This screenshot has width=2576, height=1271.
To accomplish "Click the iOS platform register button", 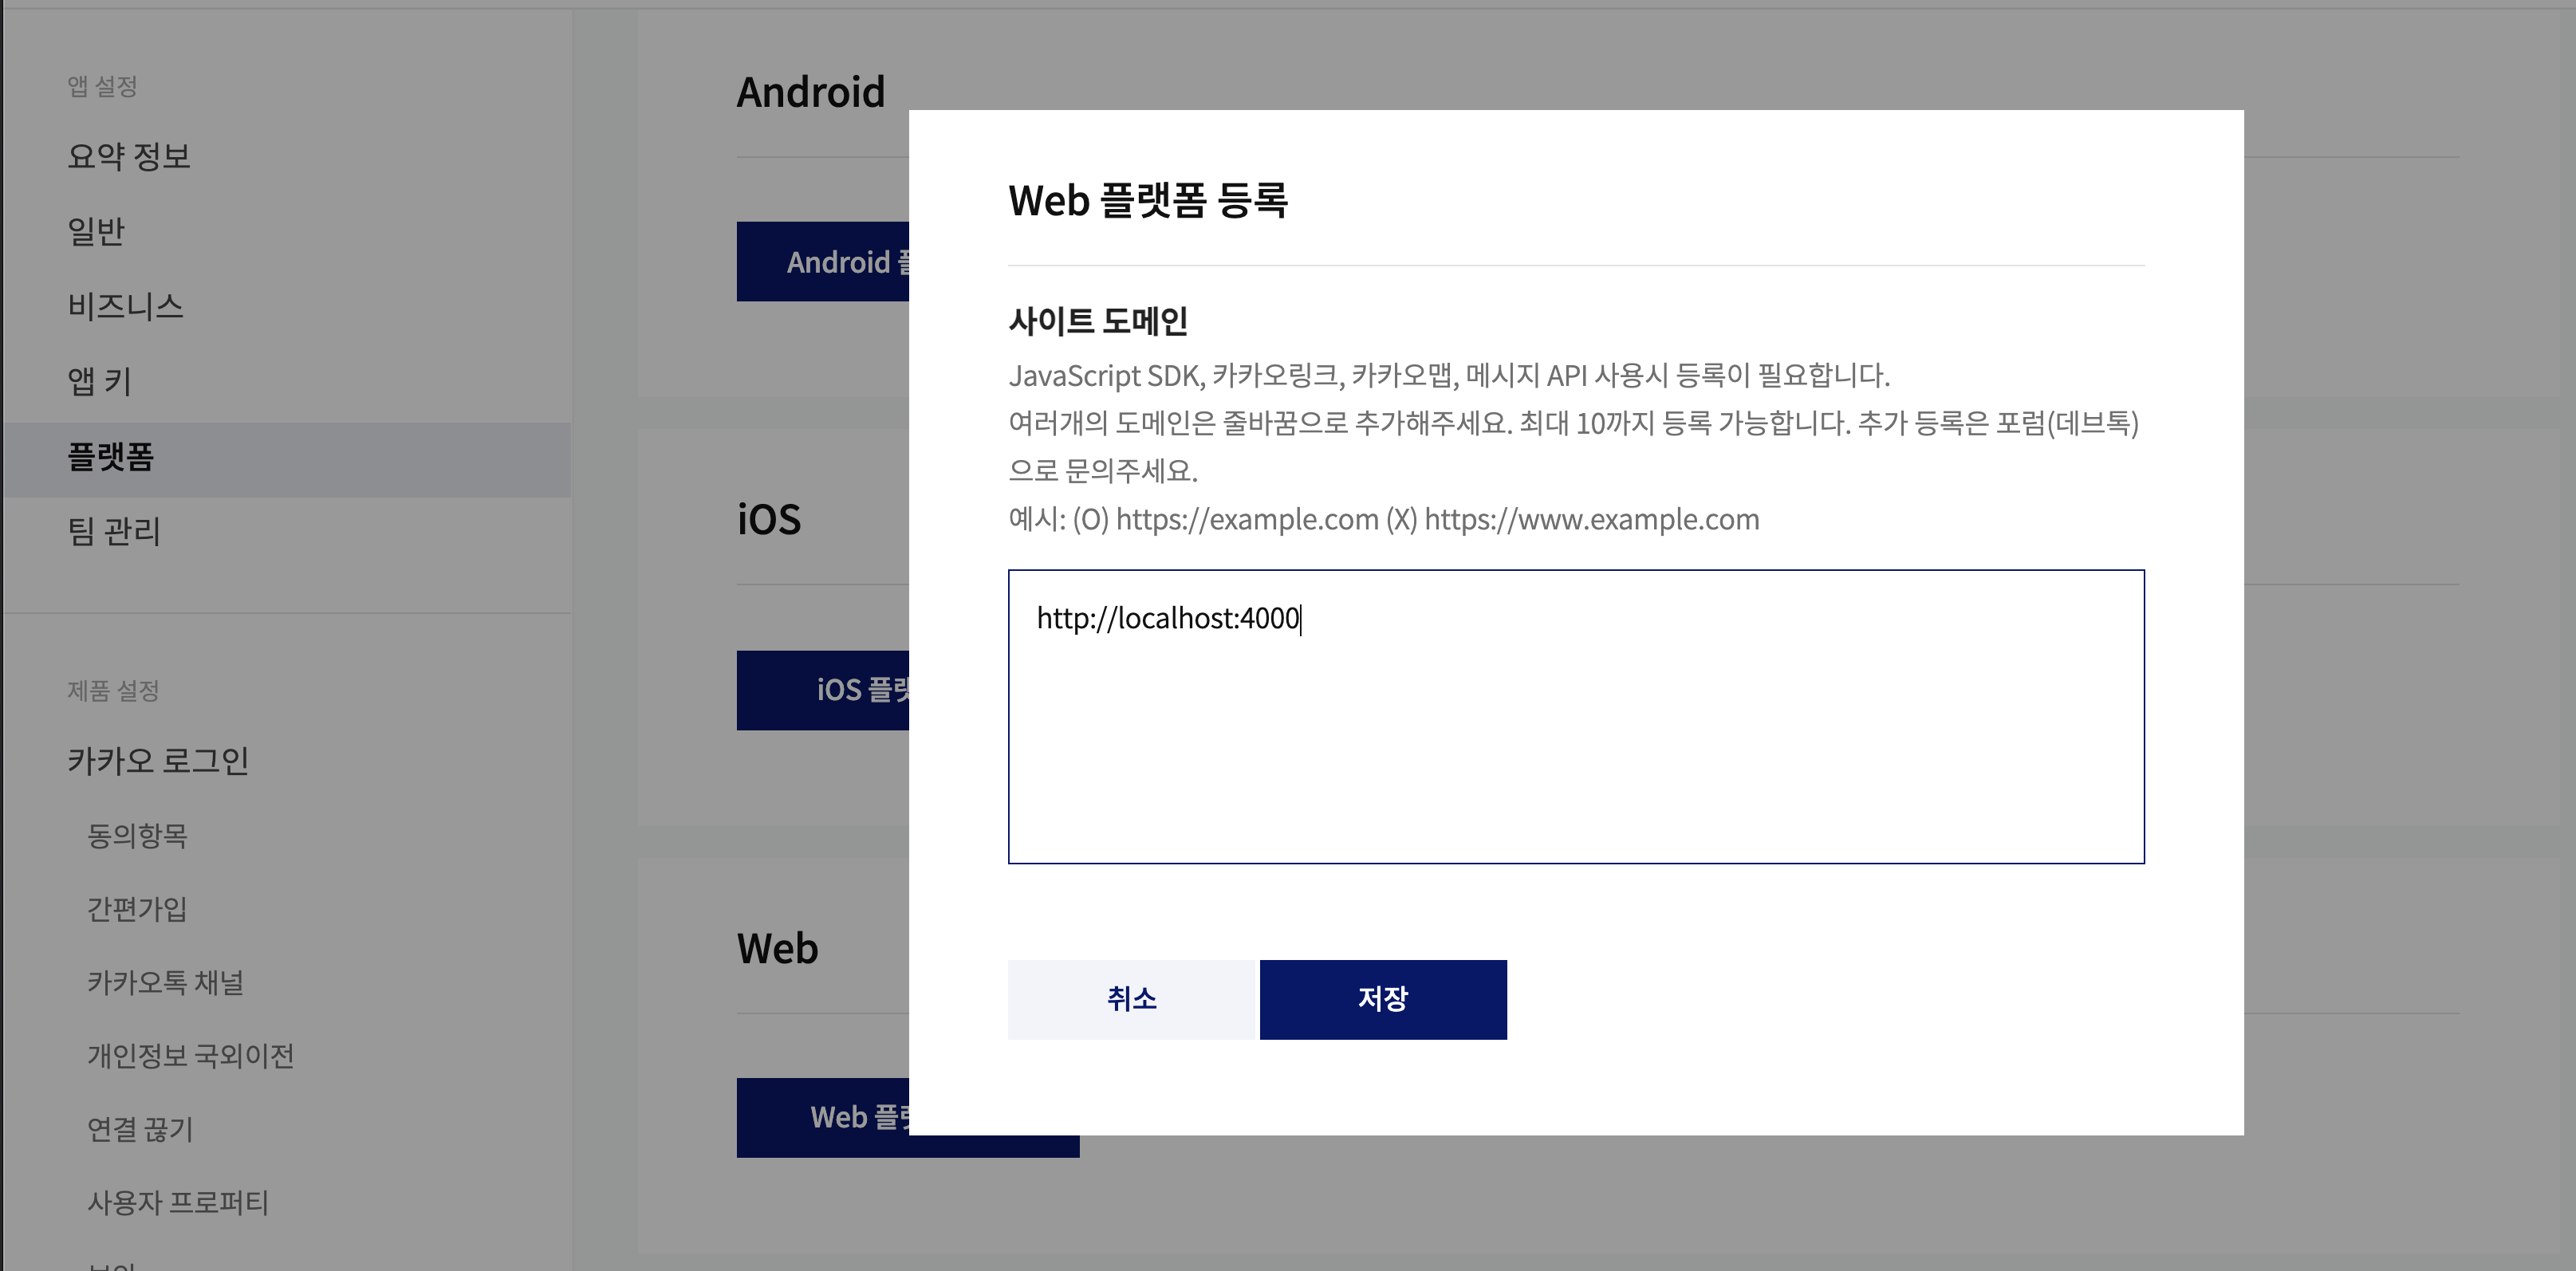I will pyautogui.click(x=823, y=690).
